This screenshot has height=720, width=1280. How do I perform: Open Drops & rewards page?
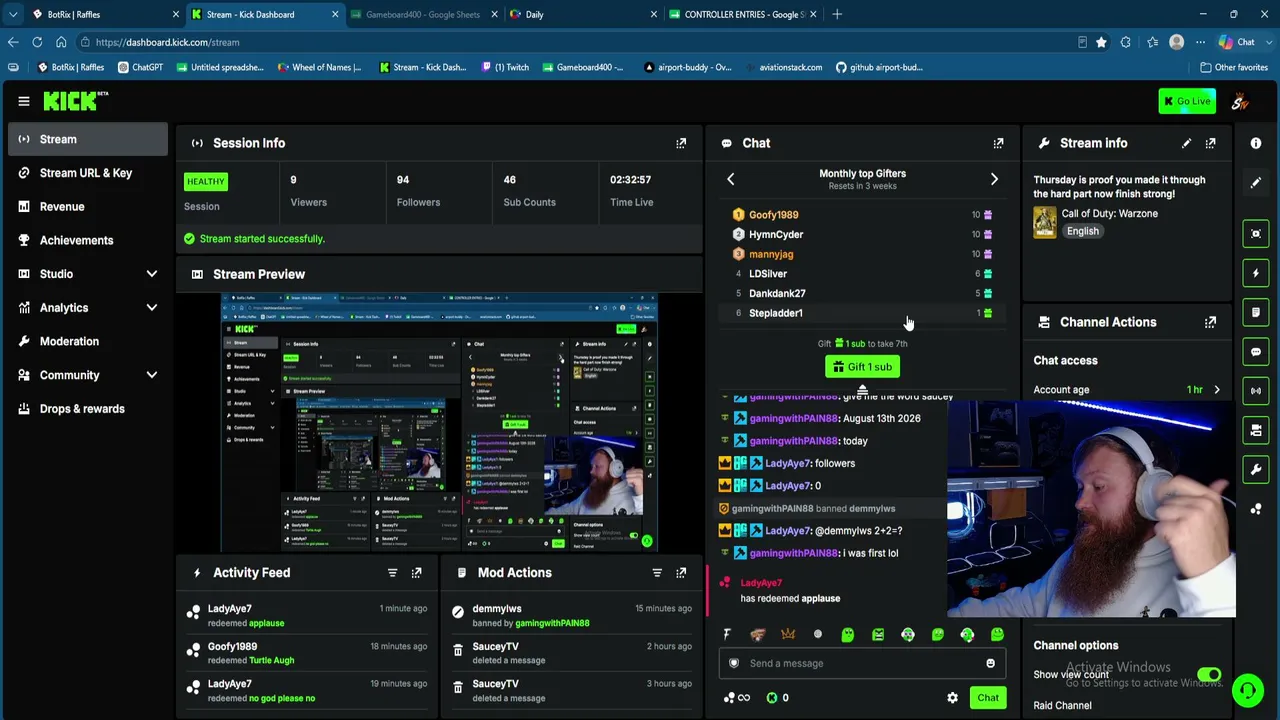click(88, 409)
